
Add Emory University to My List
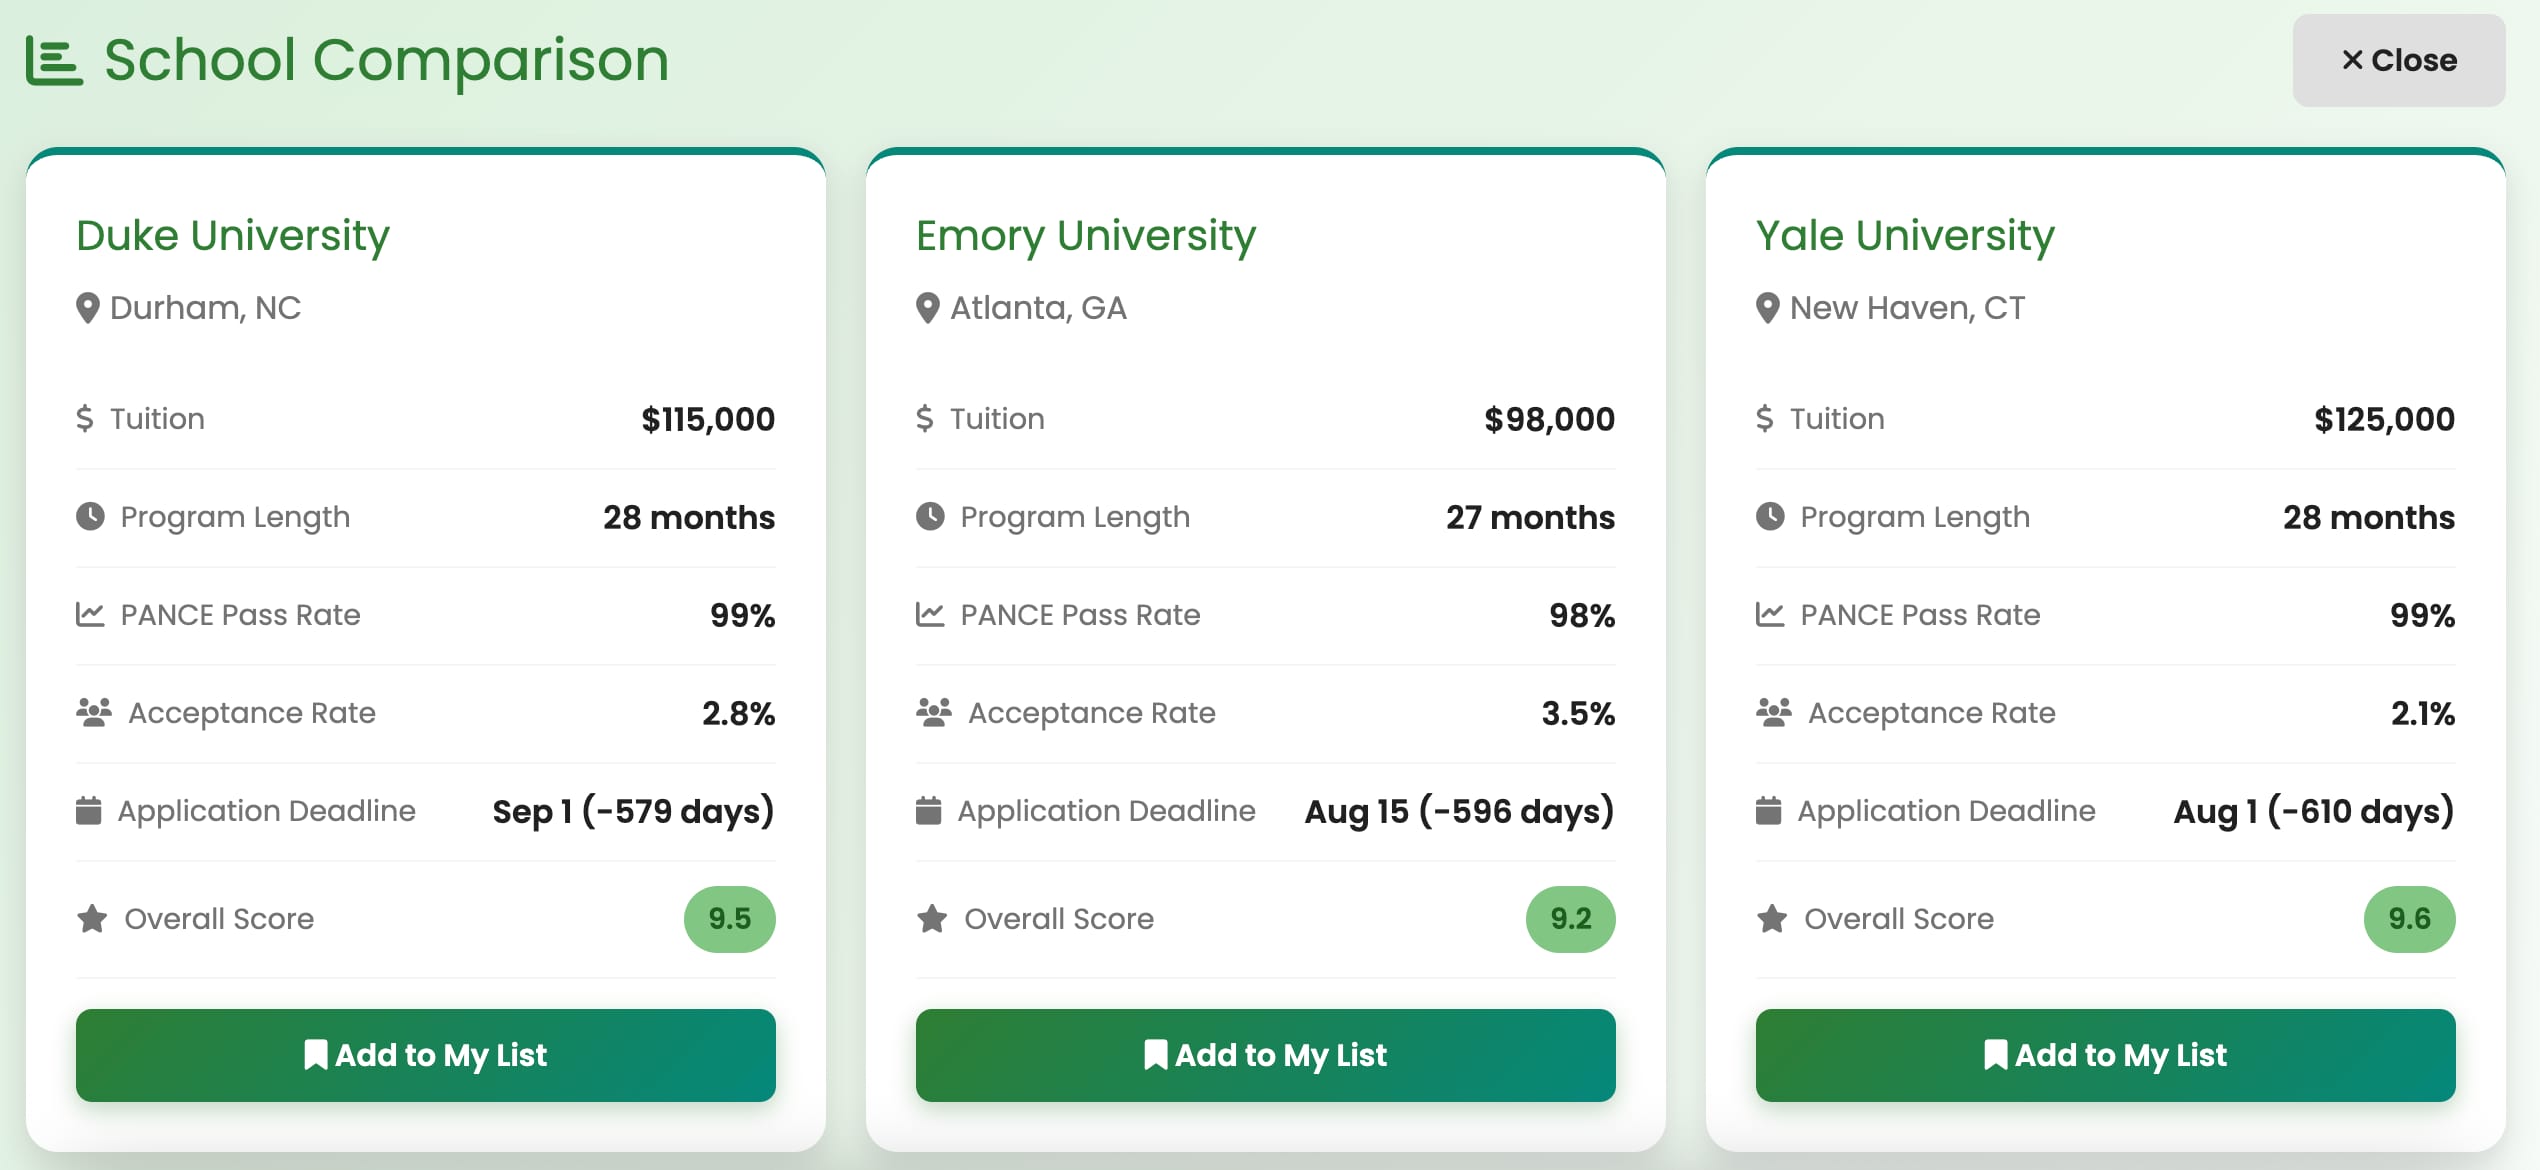tap(1266, 1055)
